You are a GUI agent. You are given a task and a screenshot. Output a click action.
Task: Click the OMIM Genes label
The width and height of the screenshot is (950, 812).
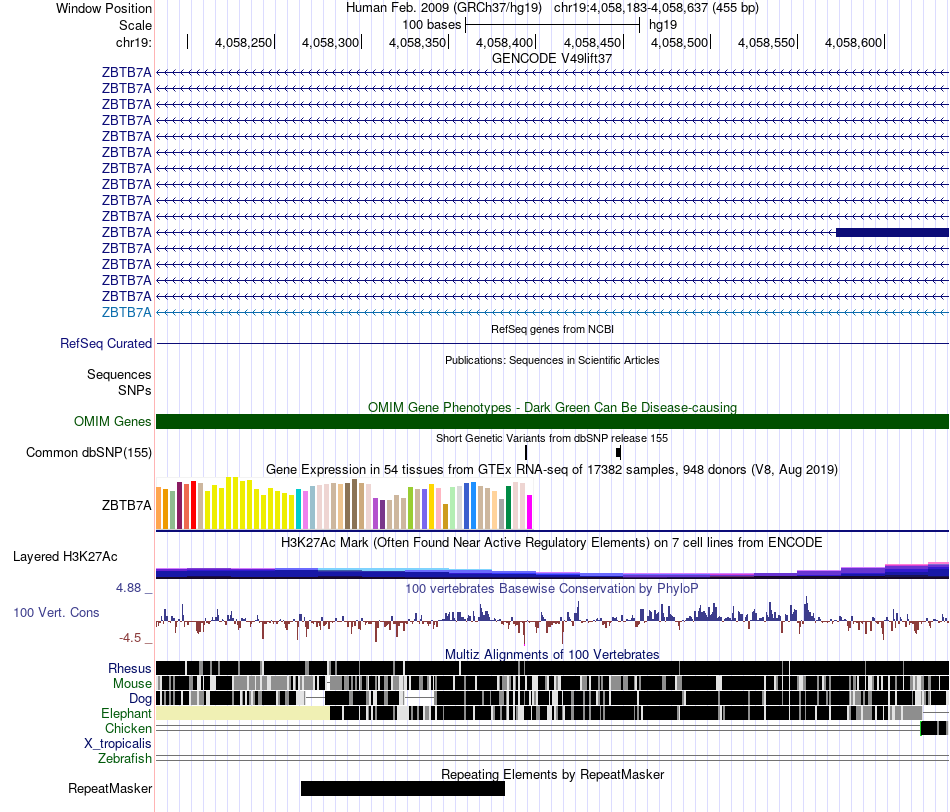tap(112, 421)
